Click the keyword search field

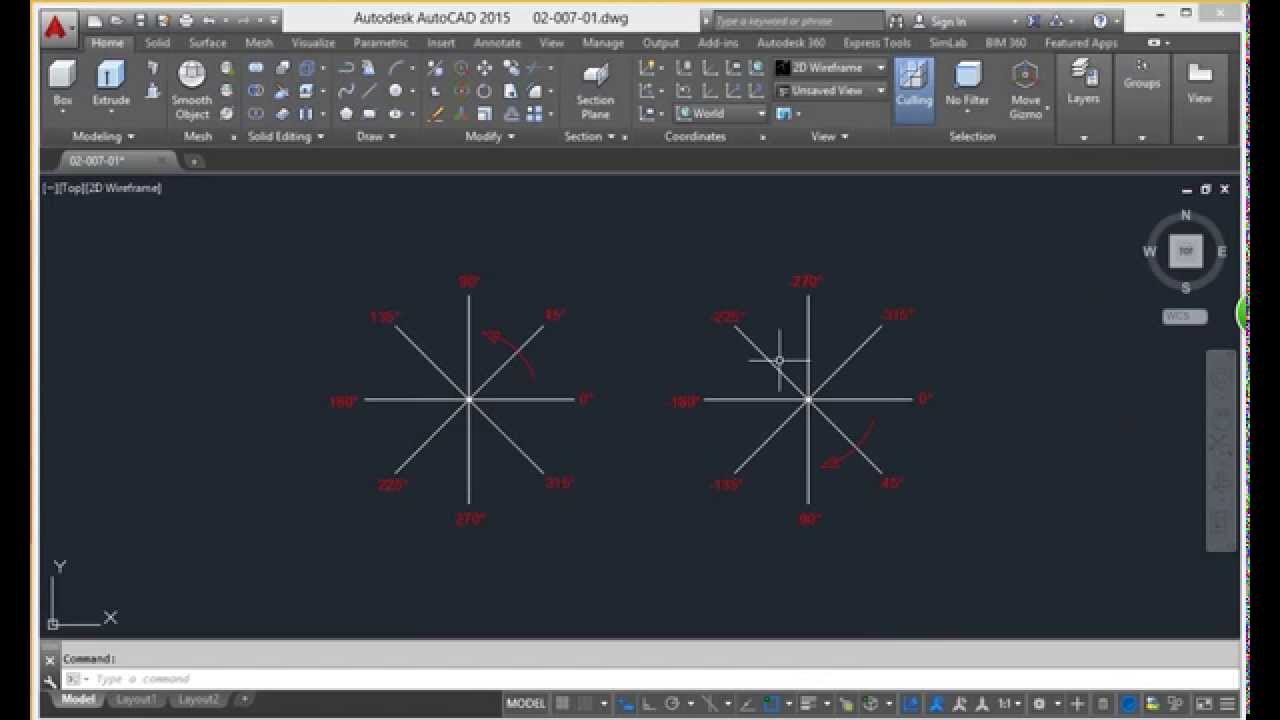(x=797, y=20)
